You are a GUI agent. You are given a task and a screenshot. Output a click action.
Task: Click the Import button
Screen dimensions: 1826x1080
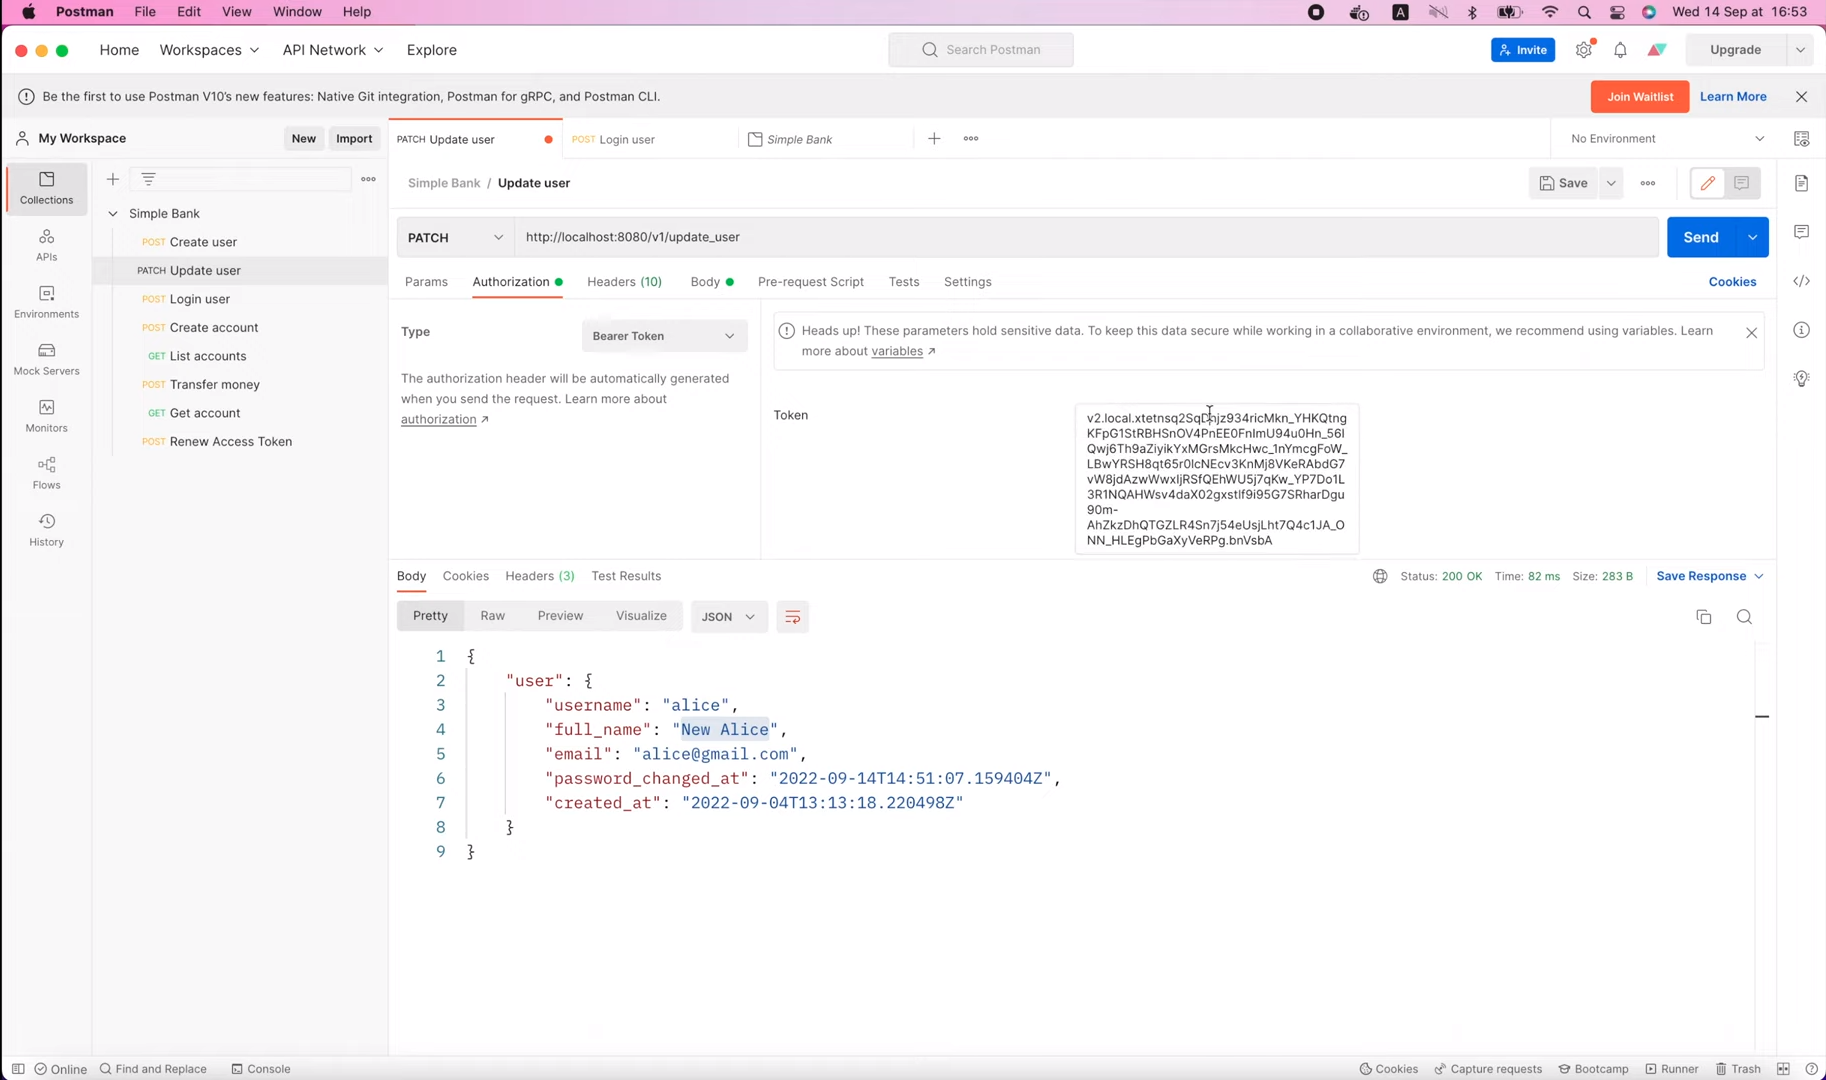354,139
